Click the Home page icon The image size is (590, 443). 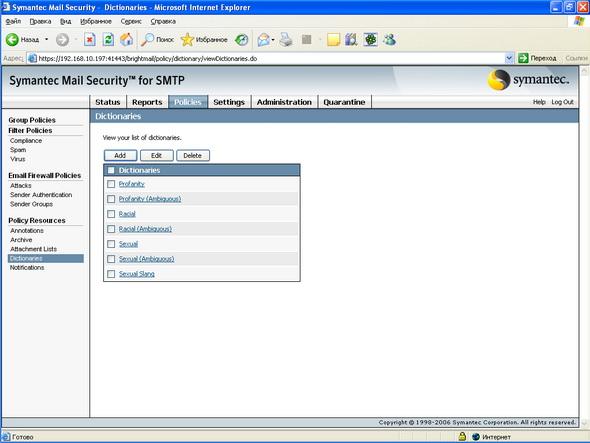click(126, 40)
